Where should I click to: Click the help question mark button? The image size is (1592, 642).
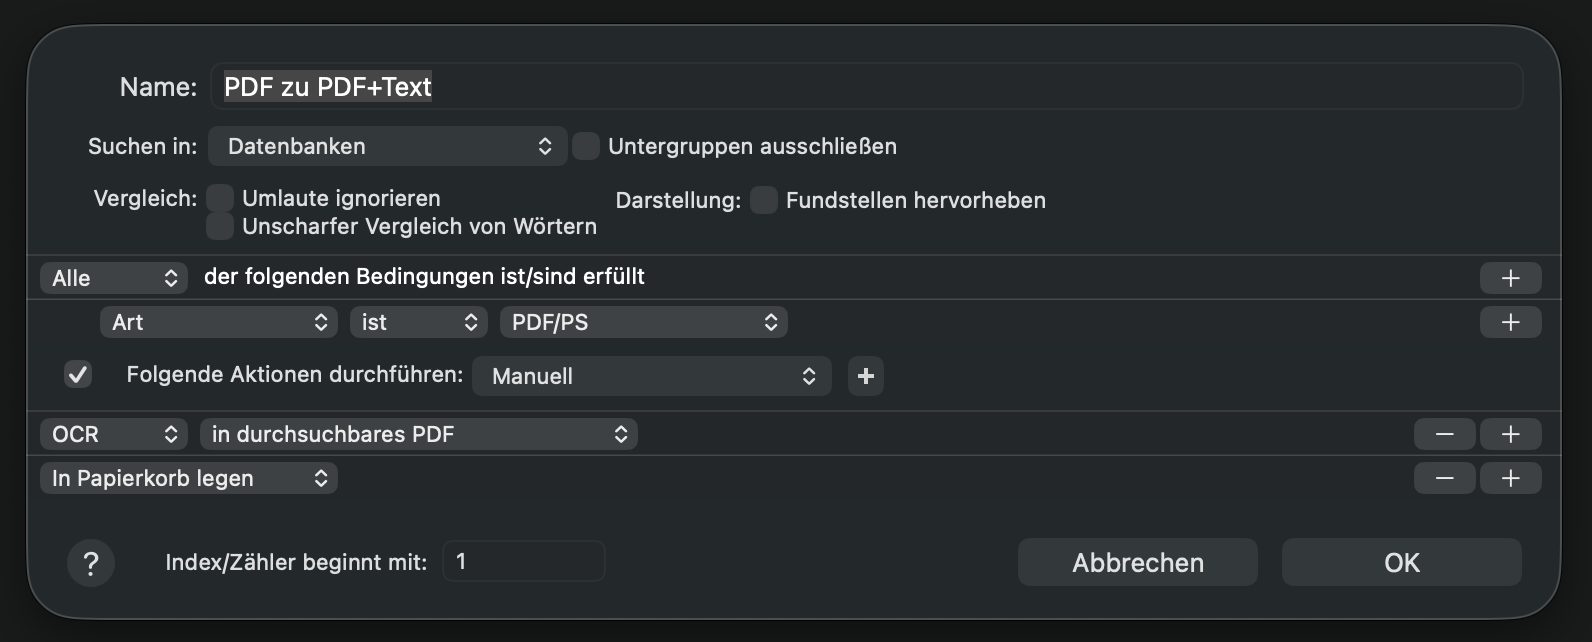pyautogui.click(x=90, y=563)
